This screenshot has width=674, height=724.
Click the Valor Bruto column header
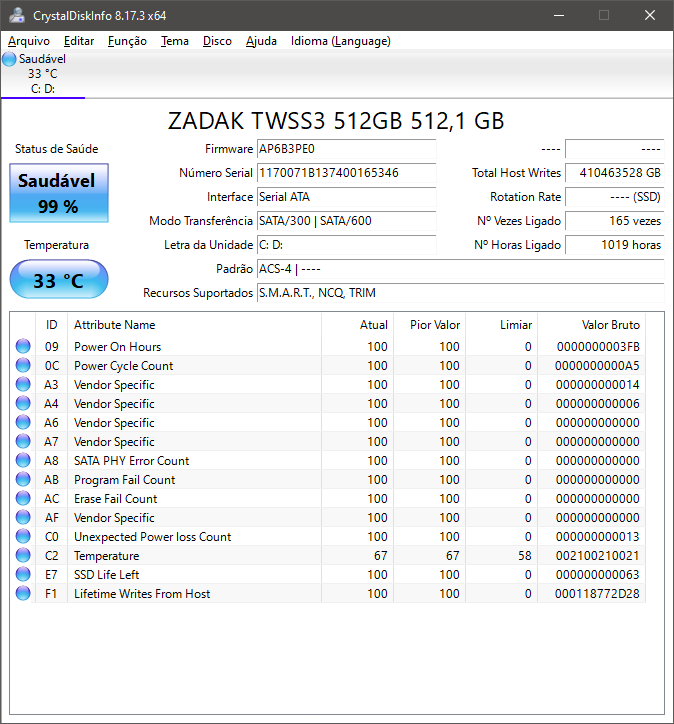[591, 325]
